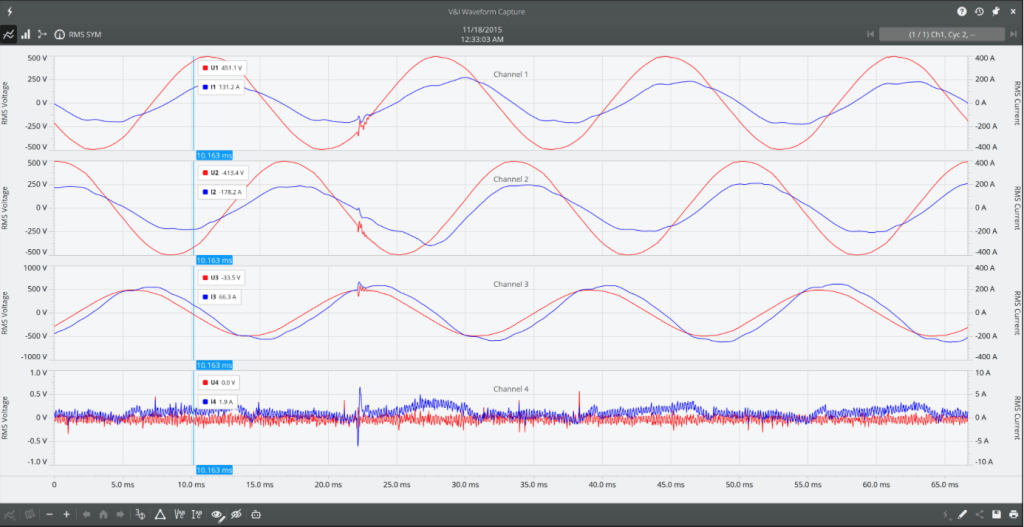Click the Channel 3 plot title
1024x527 pixels.
tap(511, 284)
